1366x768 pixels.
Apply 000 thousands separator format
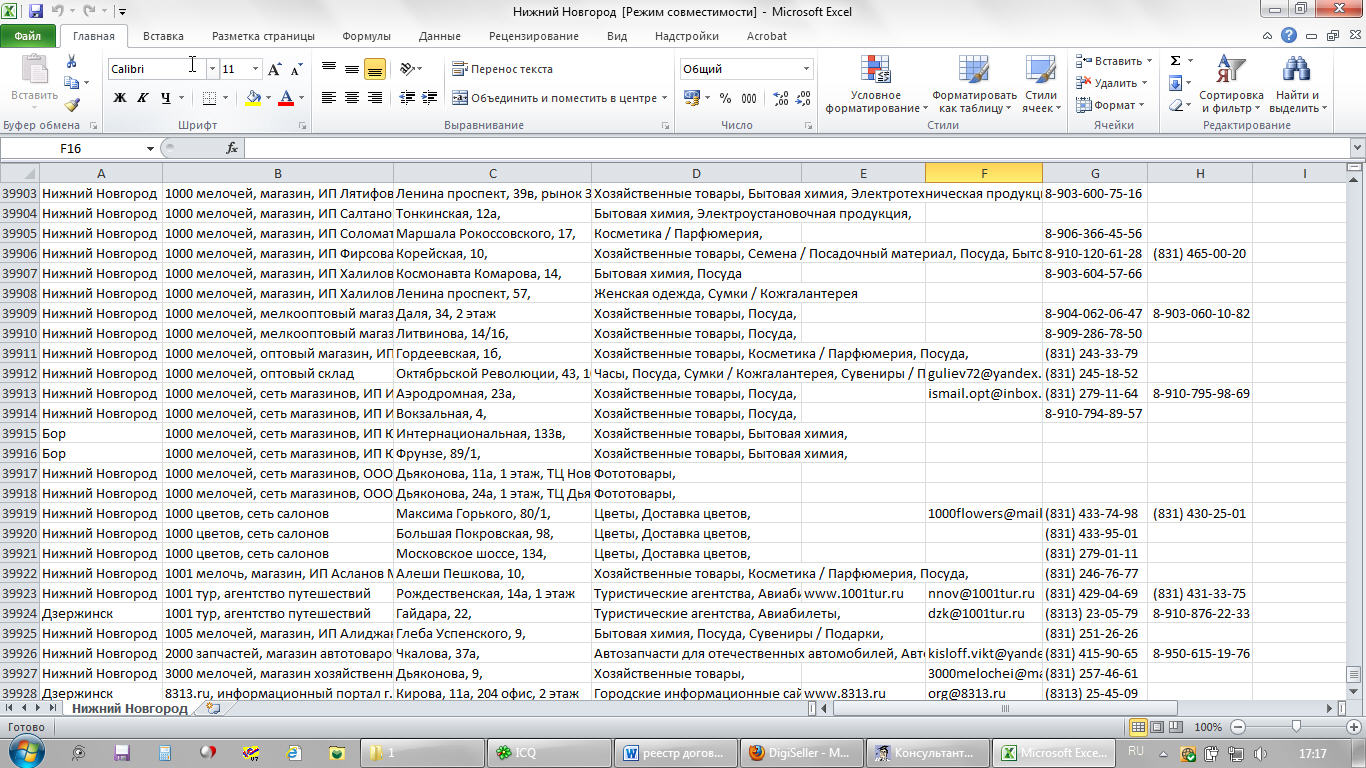point(749,98)
